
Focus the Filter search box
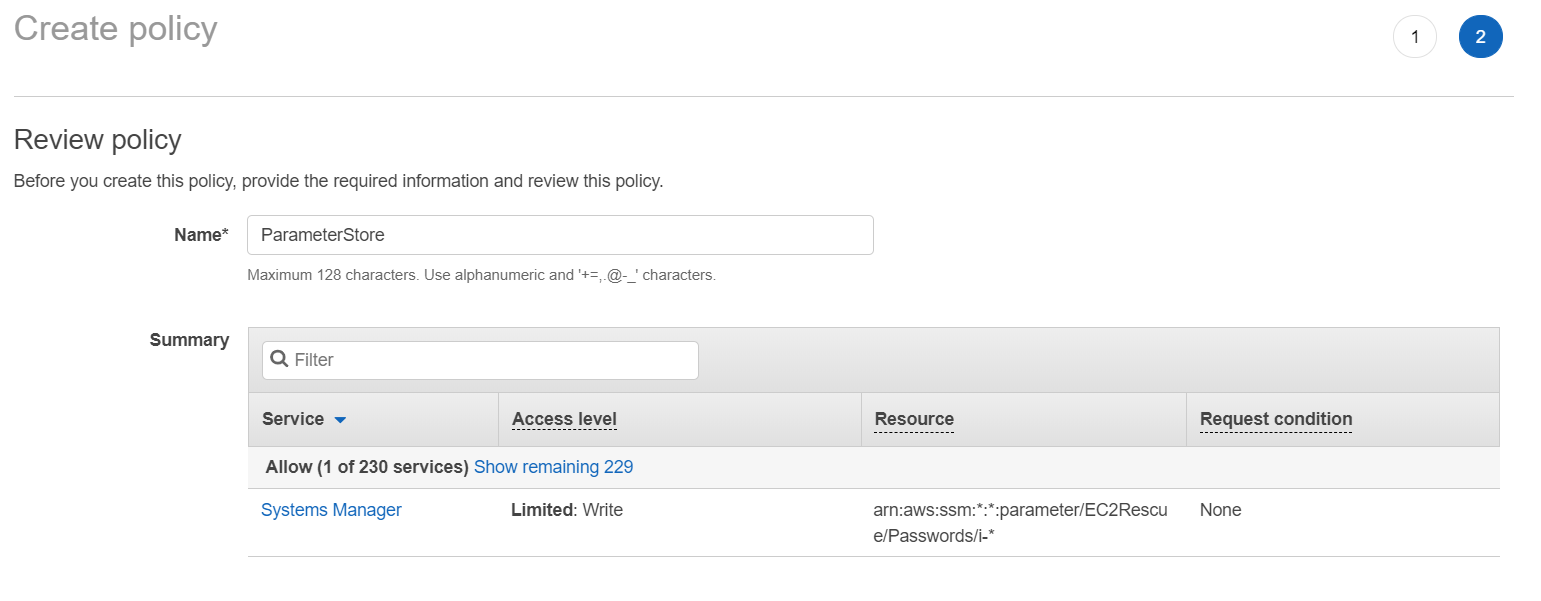pos(490,360)
